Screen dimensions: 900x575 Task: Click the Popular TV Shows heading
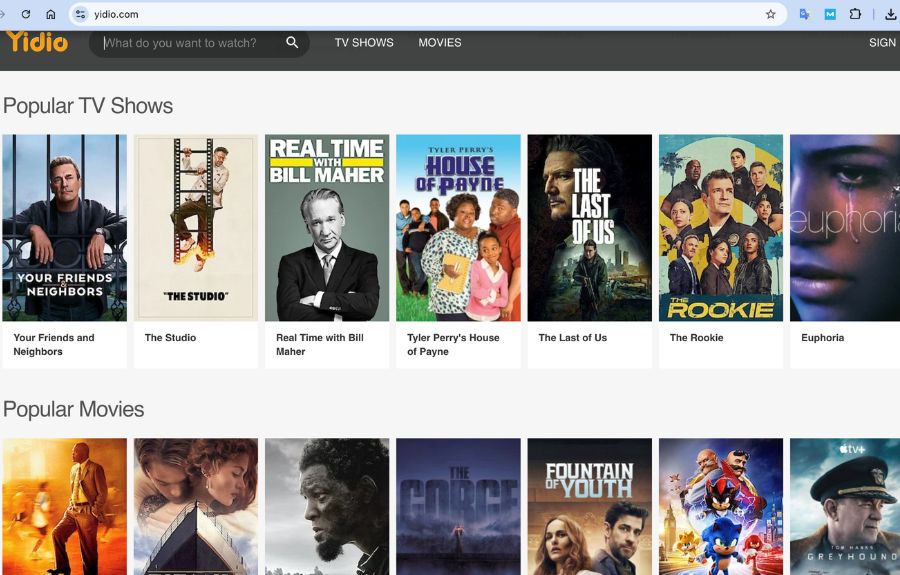point(88,106)
